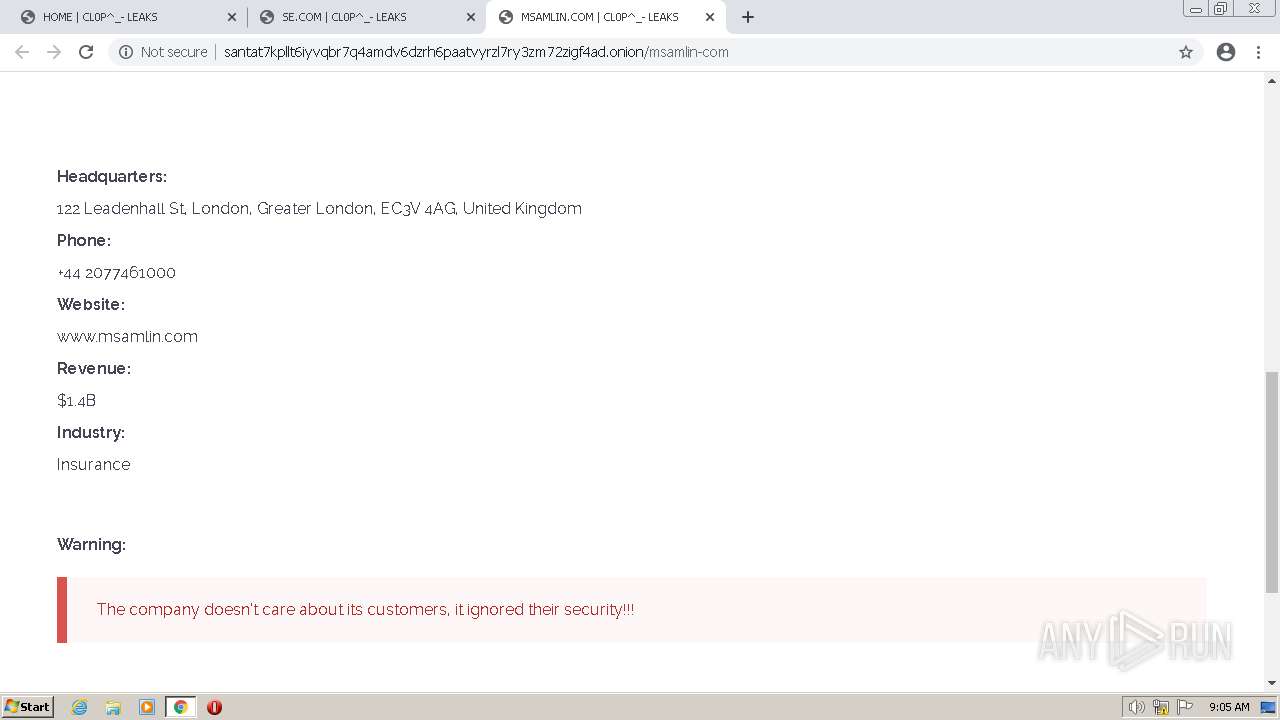This screenshot has height=720, width=1280.
Task: Open the Windows Start menu
Action: coord(28,706)
